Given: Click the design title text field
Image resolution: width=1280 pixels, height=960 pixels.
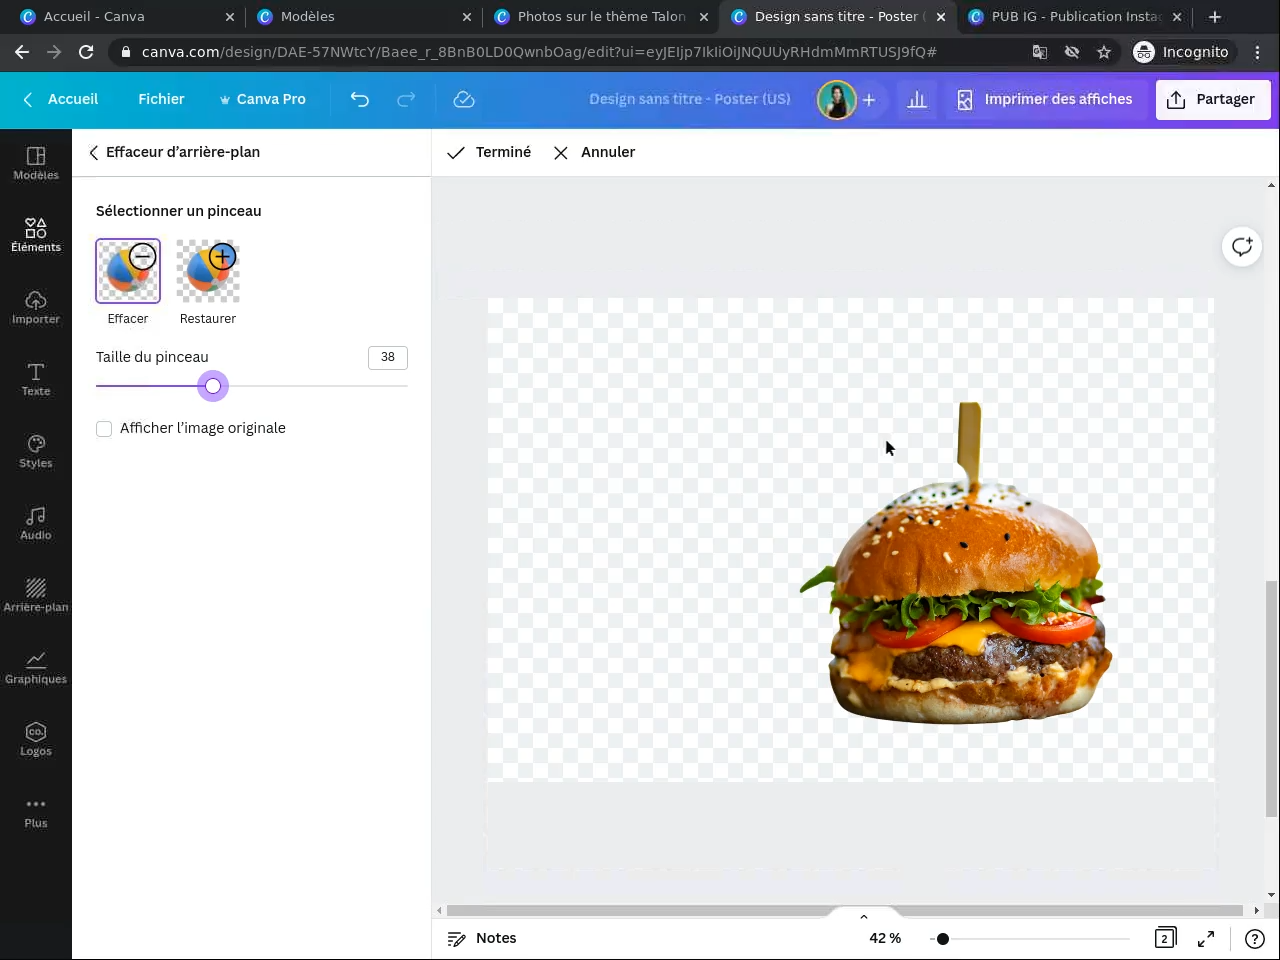Looking at the screenshot, I should click(x=690, y=99).
